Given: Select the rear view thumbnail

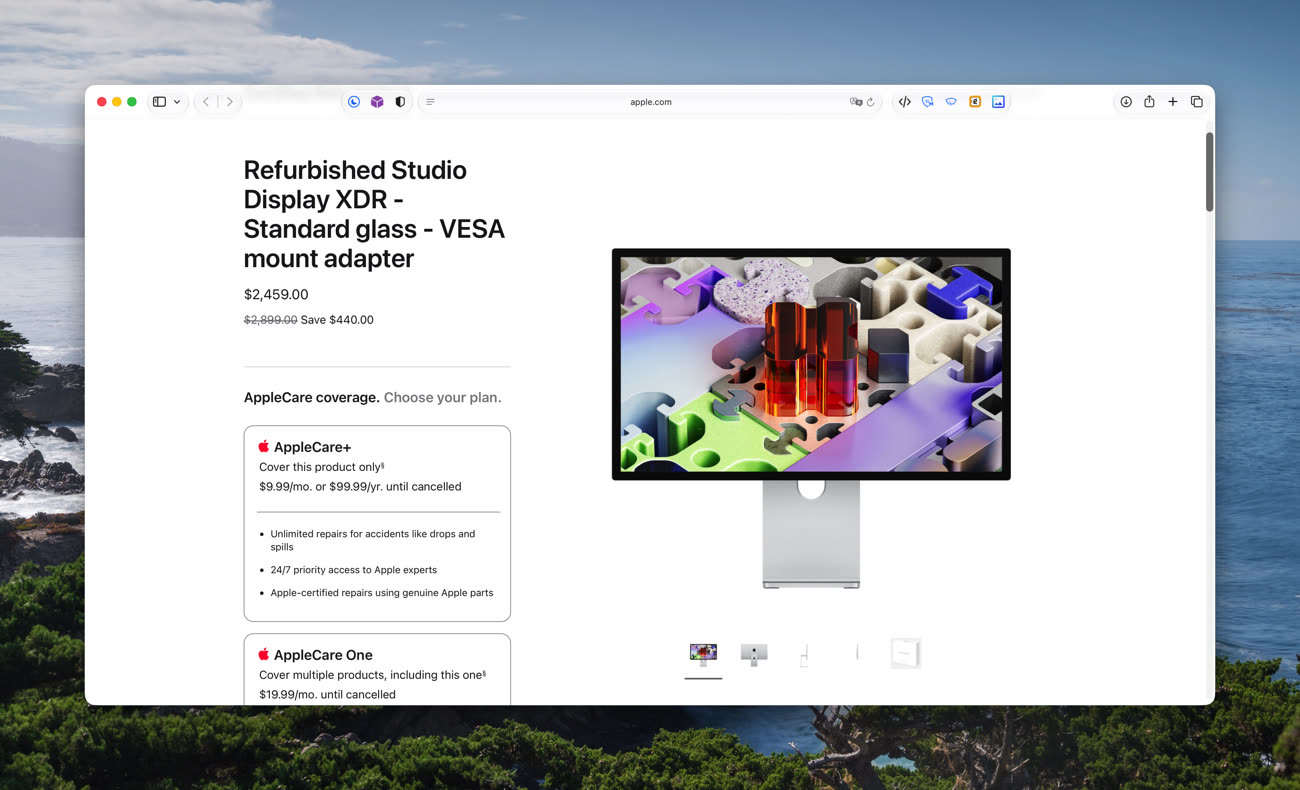Looking at the screenshot, I should pos(754,654).
